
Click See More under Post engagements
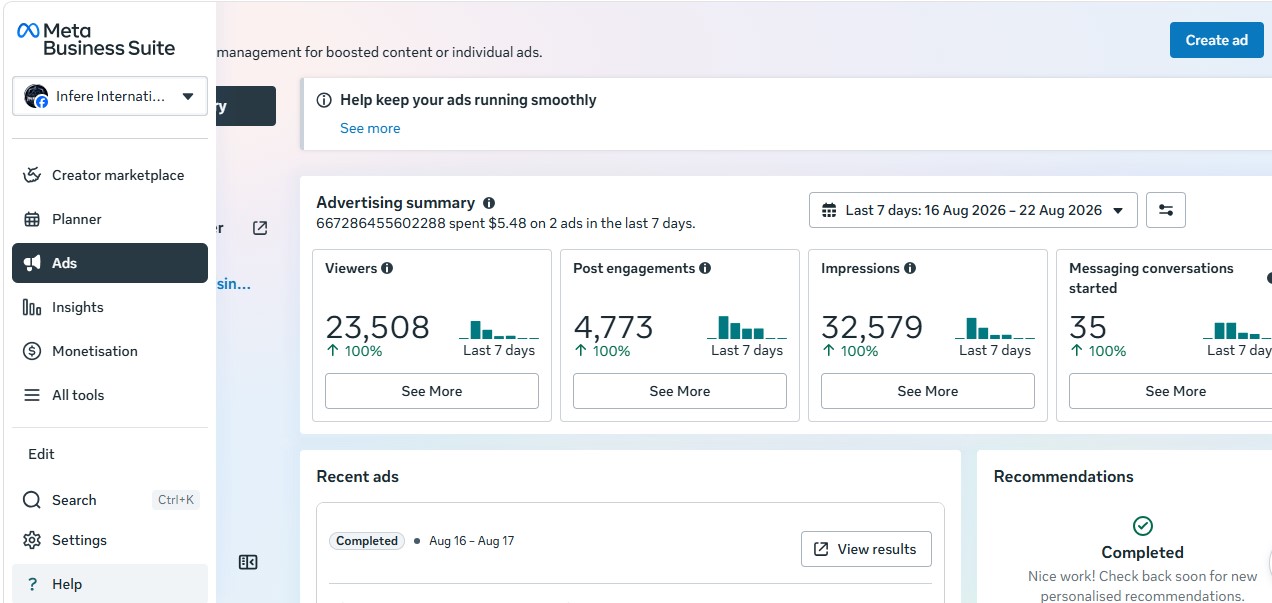[x=680, y=391]
